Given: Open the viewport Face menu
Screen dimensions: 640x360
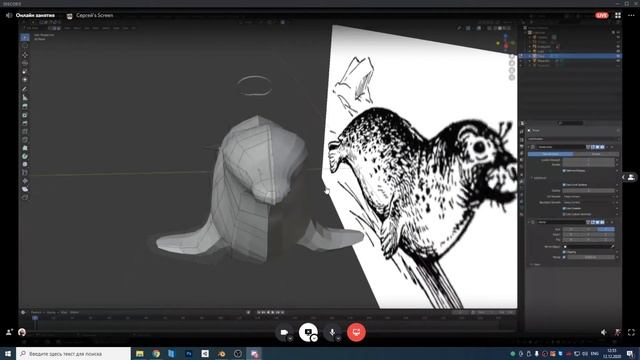Looking at the screenshot, I should coord(125,28).
